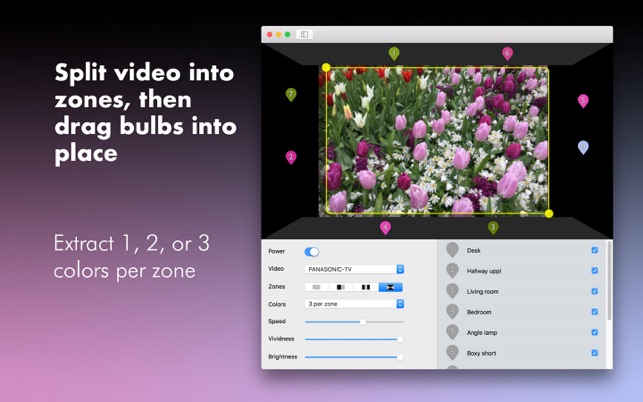Click the bulb list vertical scrollbar
This screenshot has height=402, width=643.
609,281
